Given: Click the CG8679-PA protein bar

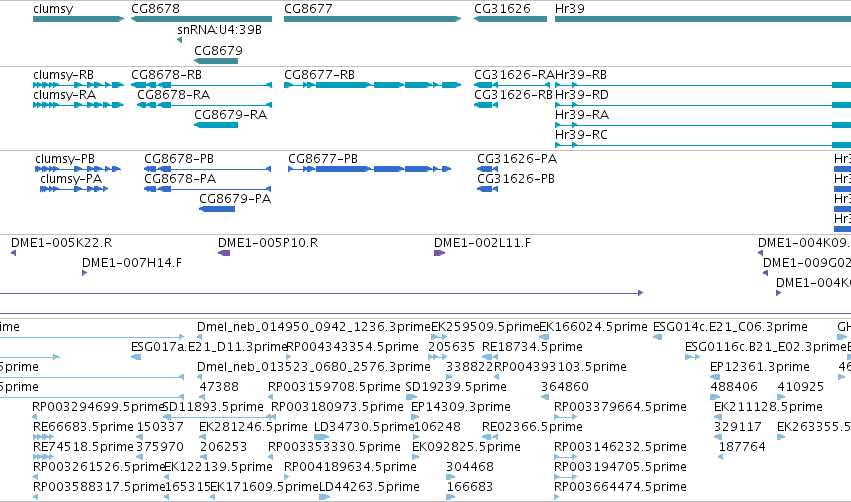Looking at the screenshot, I should [x=217, y=209].
